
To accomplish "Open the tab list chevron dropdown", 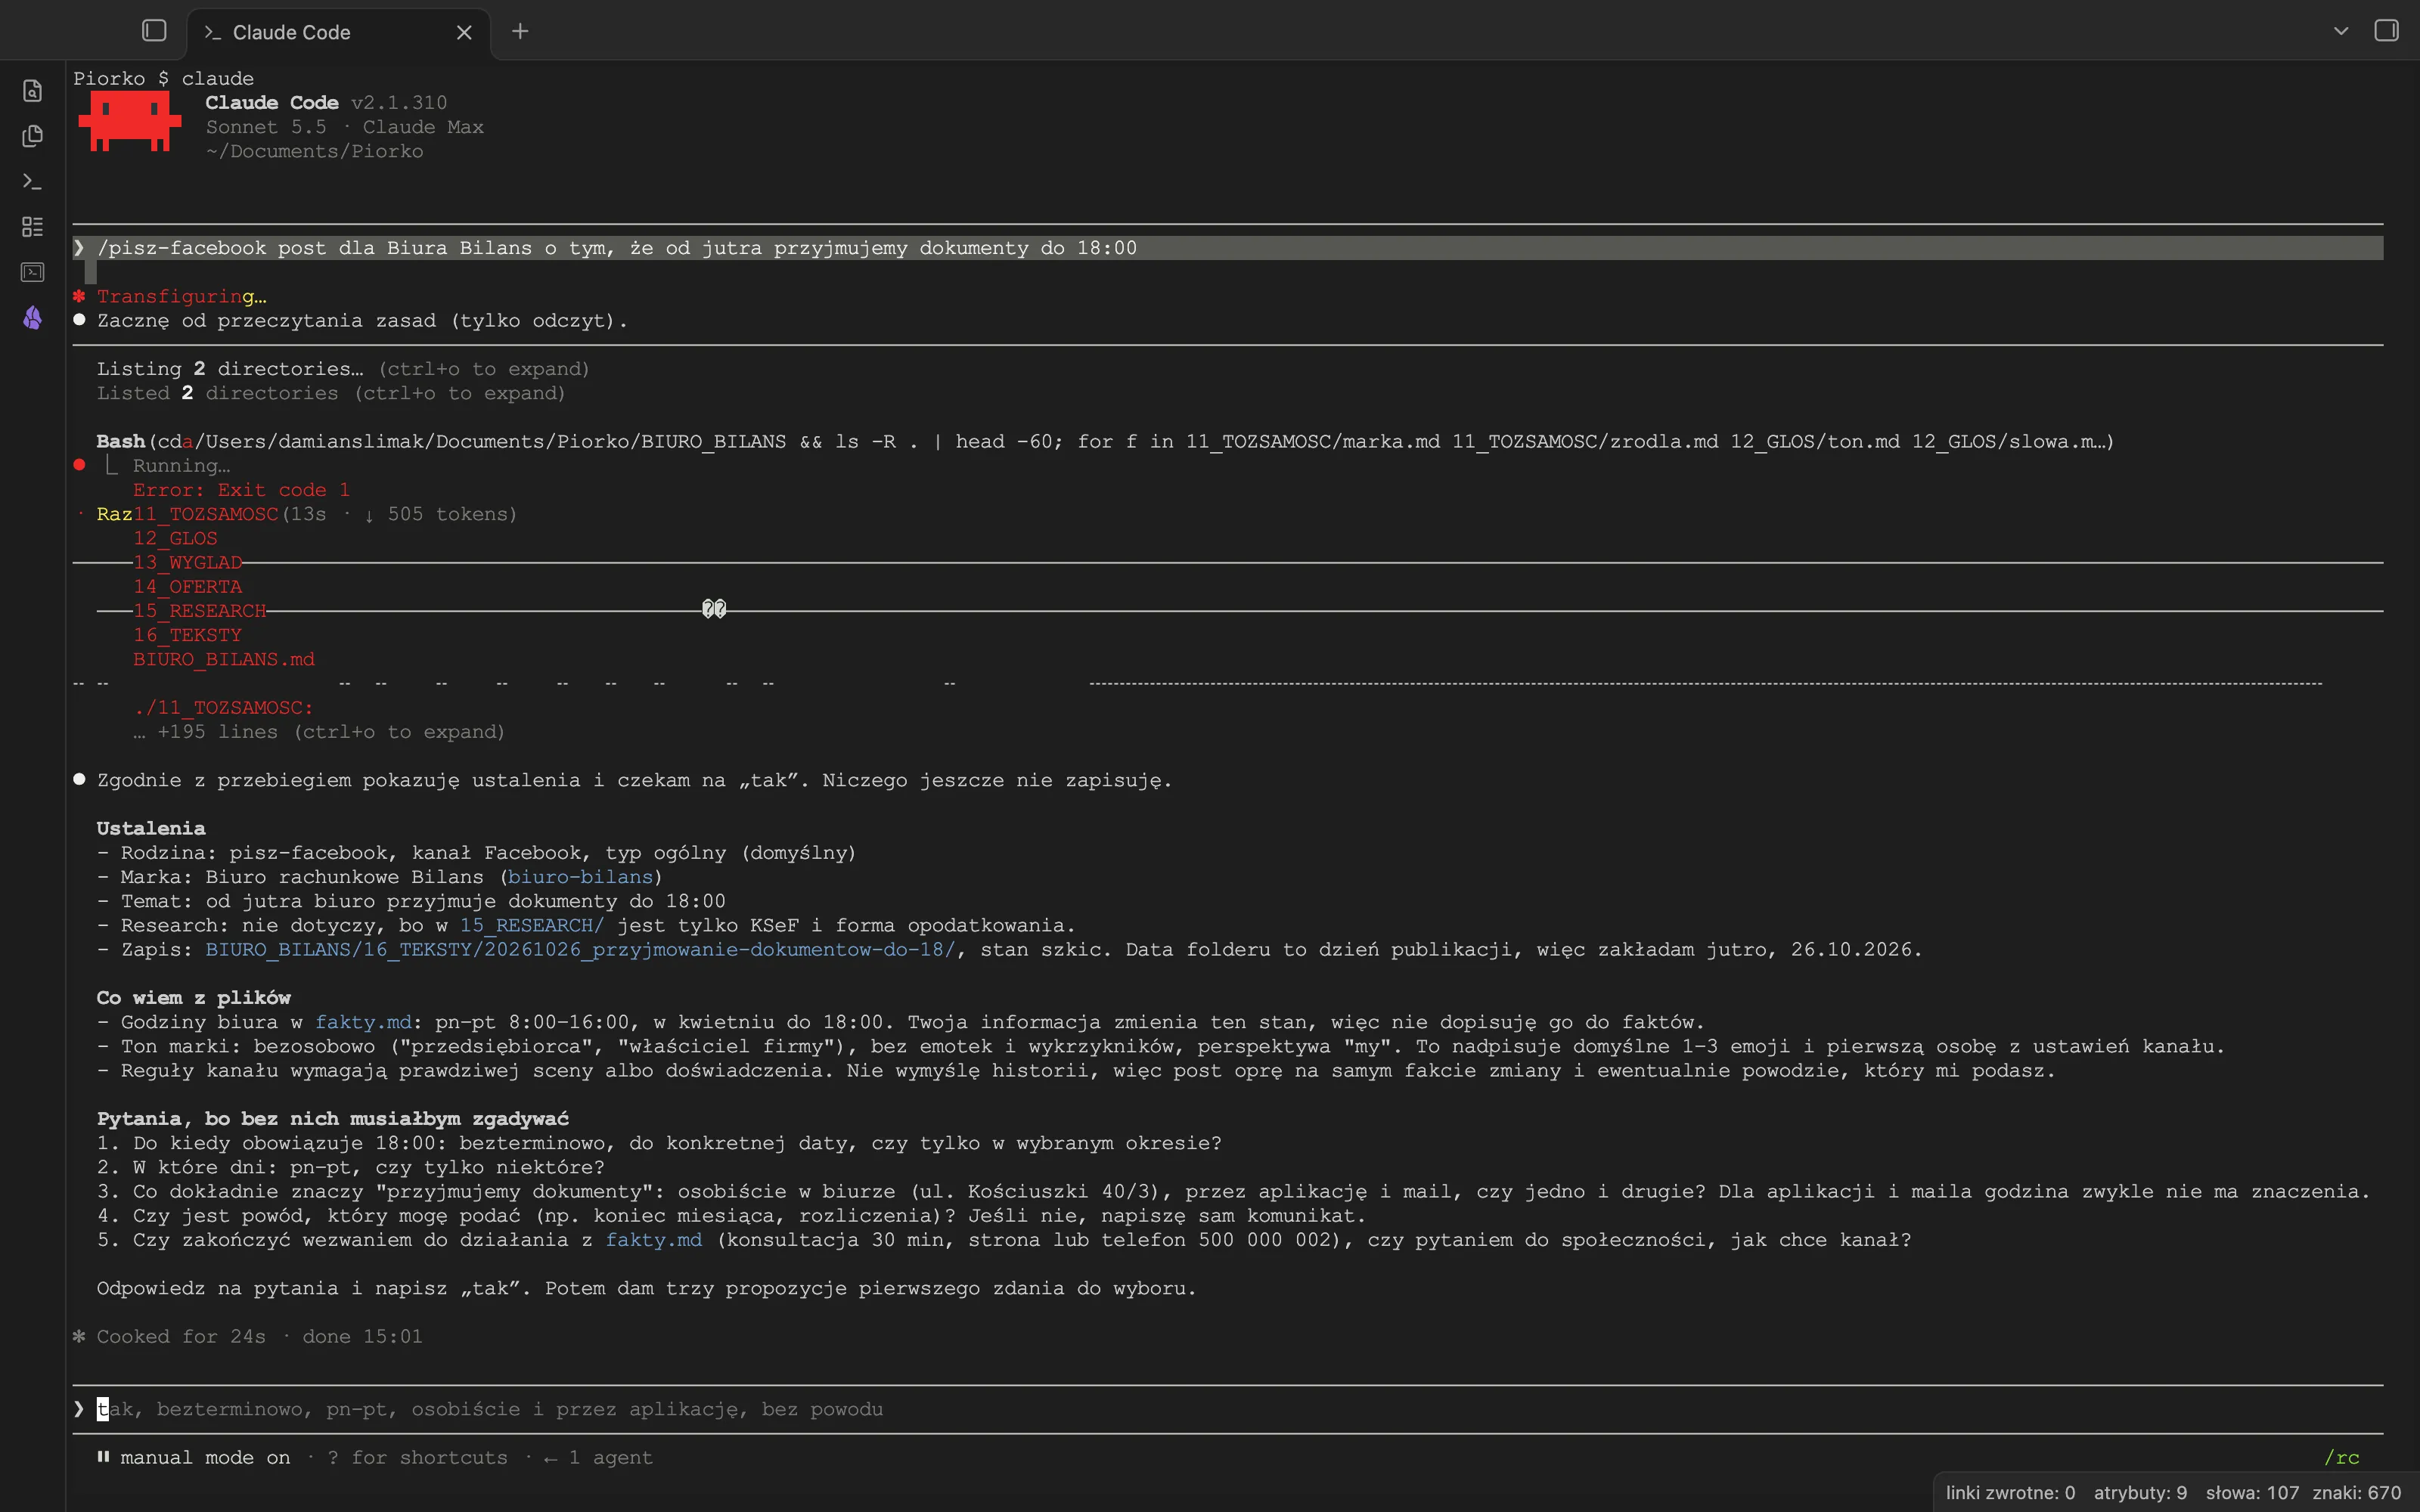I will coord(2341,31).
